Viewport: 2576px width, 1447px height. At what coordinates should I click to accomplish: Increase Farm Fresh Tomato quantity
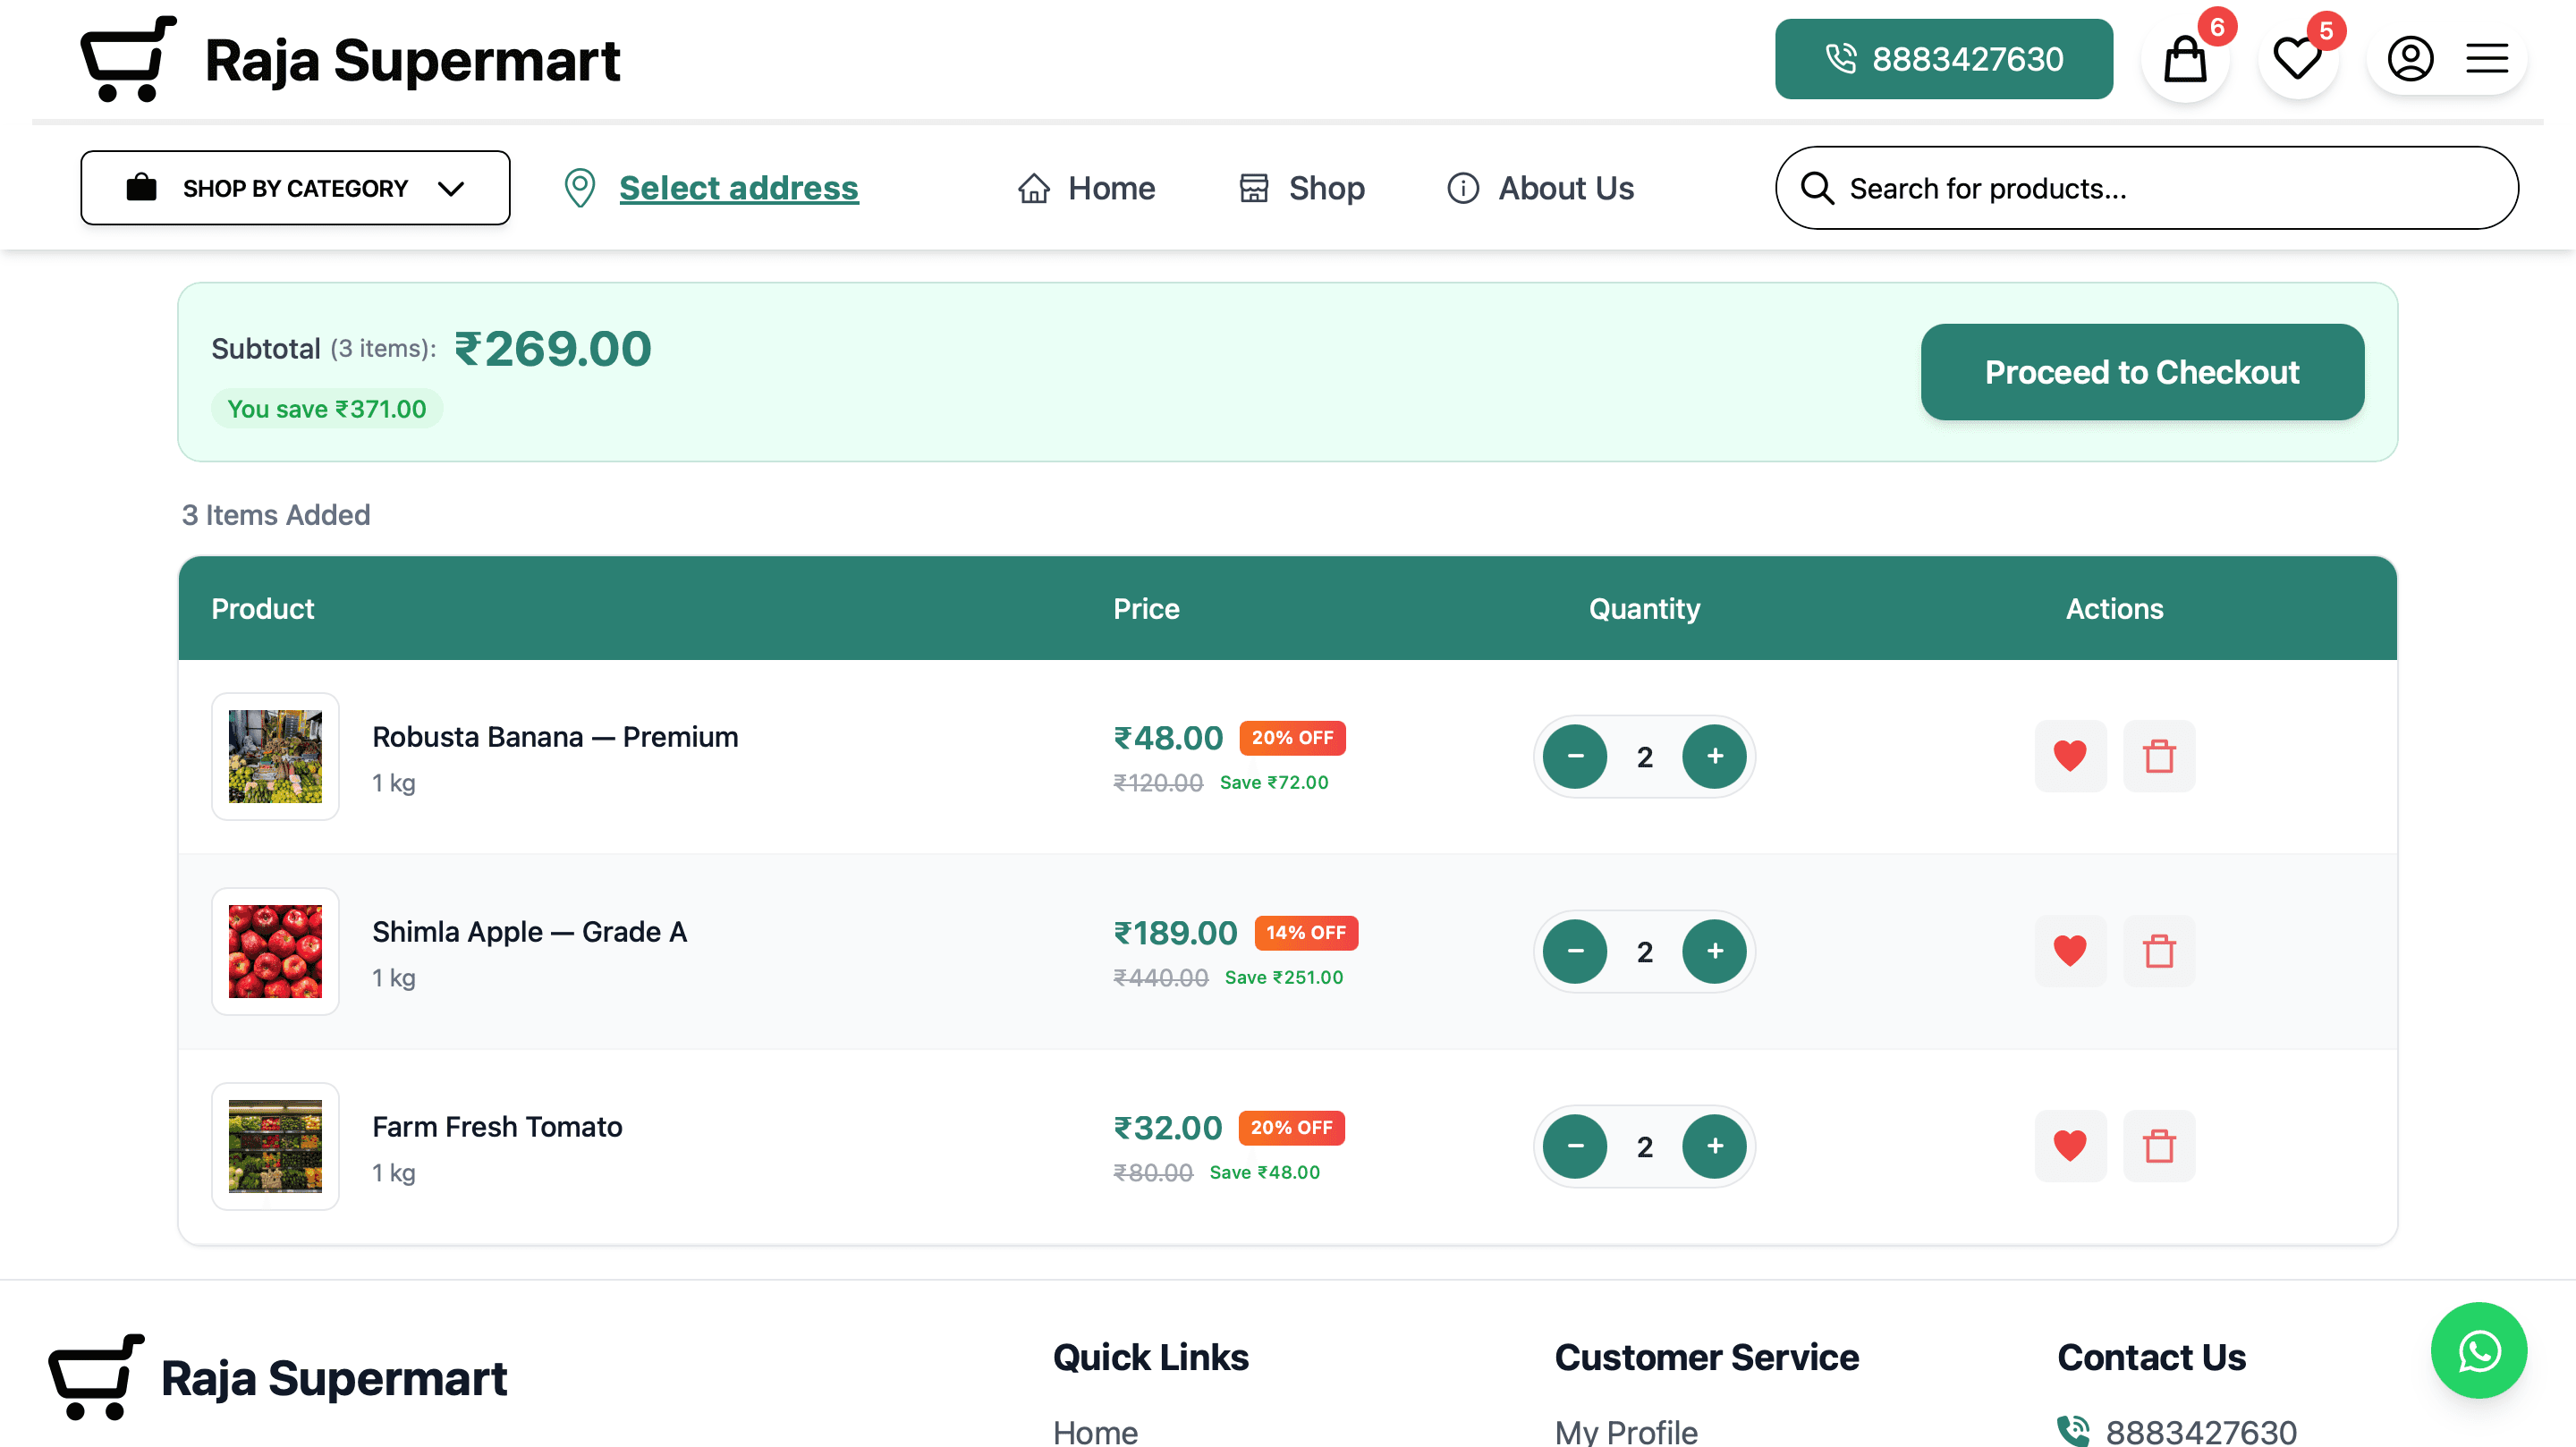pyautogui.click(x=1715, y=1146)
